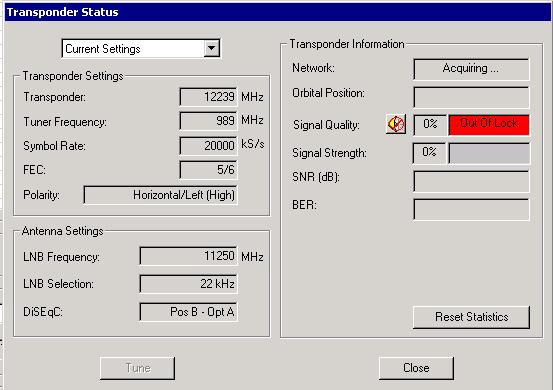Click the Symbol Rate 20000 field
Image resolution: width=553 pixels, height=390 pixels.
(208, 146)
